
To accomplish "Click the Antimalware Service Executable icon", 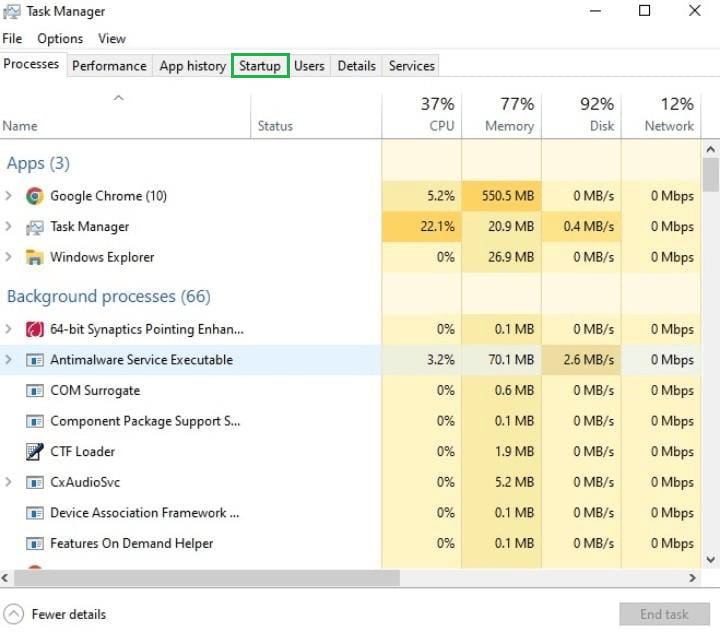I will coord(35,360).
